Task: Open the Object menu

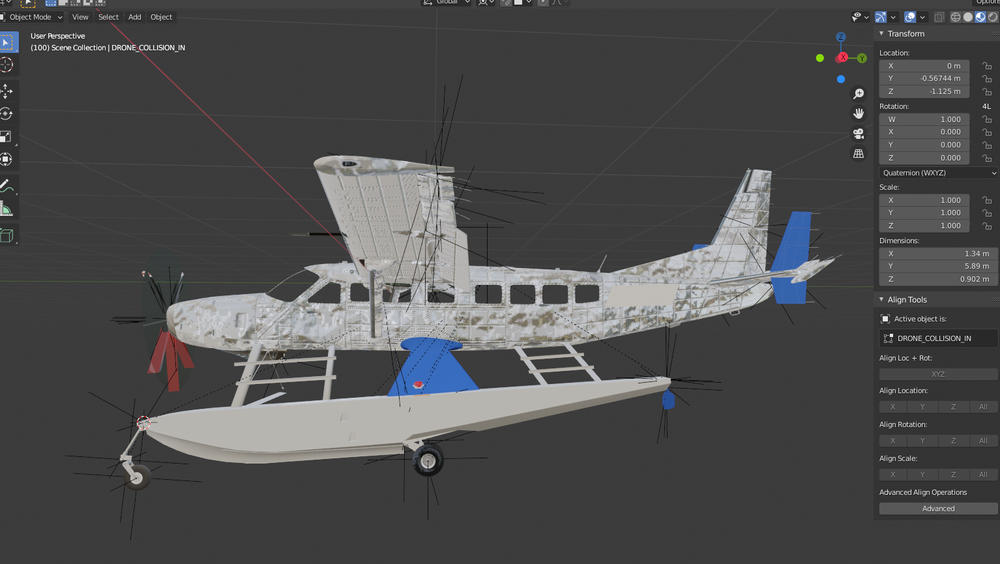Action: pyautogui.click(x=161, y=17)
